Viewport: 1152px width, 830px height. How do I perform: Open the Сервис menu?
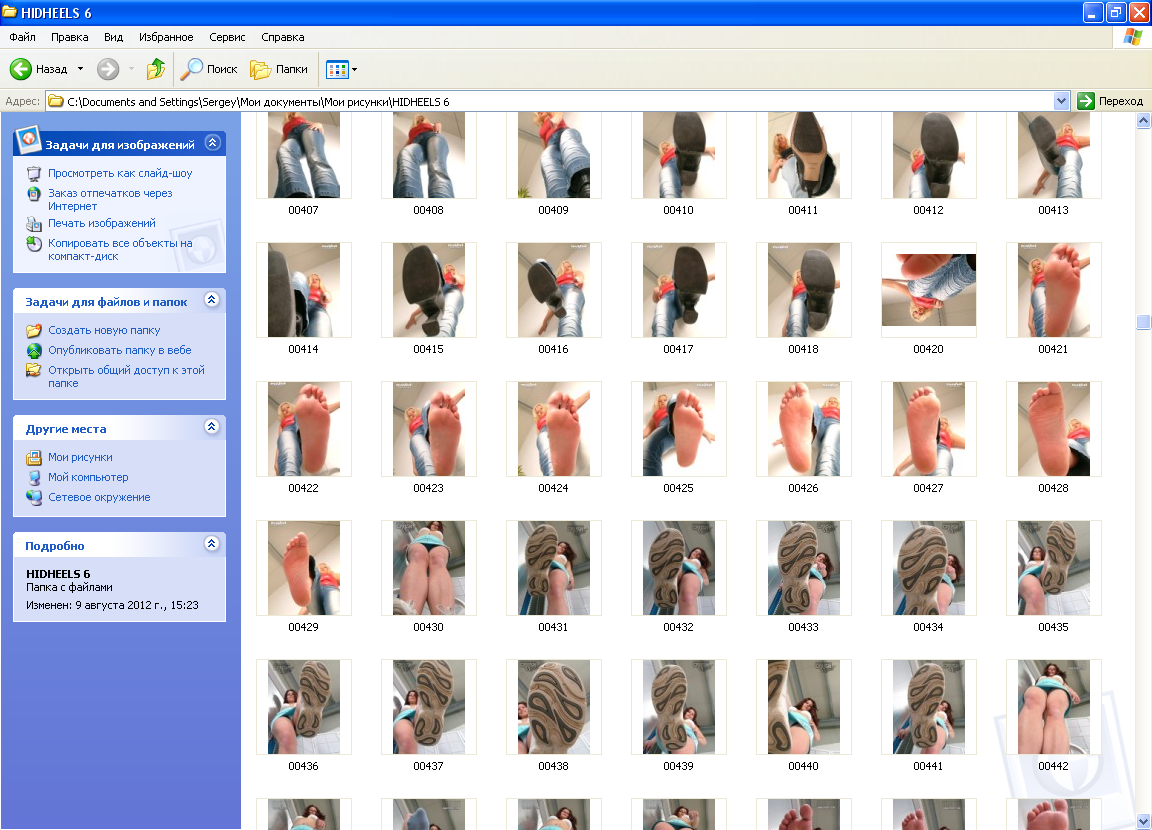coord(227,37)
